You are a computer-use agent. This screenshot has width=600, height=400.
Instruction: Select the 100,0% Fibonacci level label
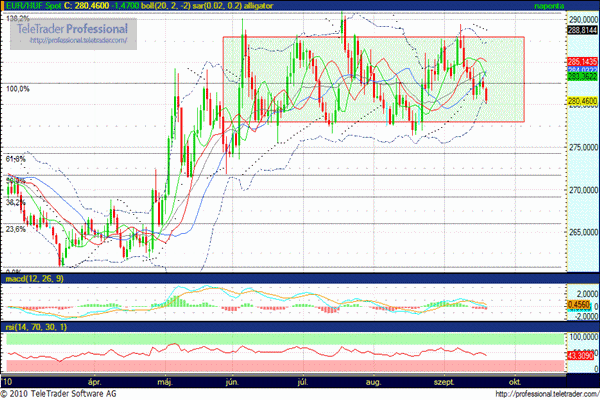point(17,89)
